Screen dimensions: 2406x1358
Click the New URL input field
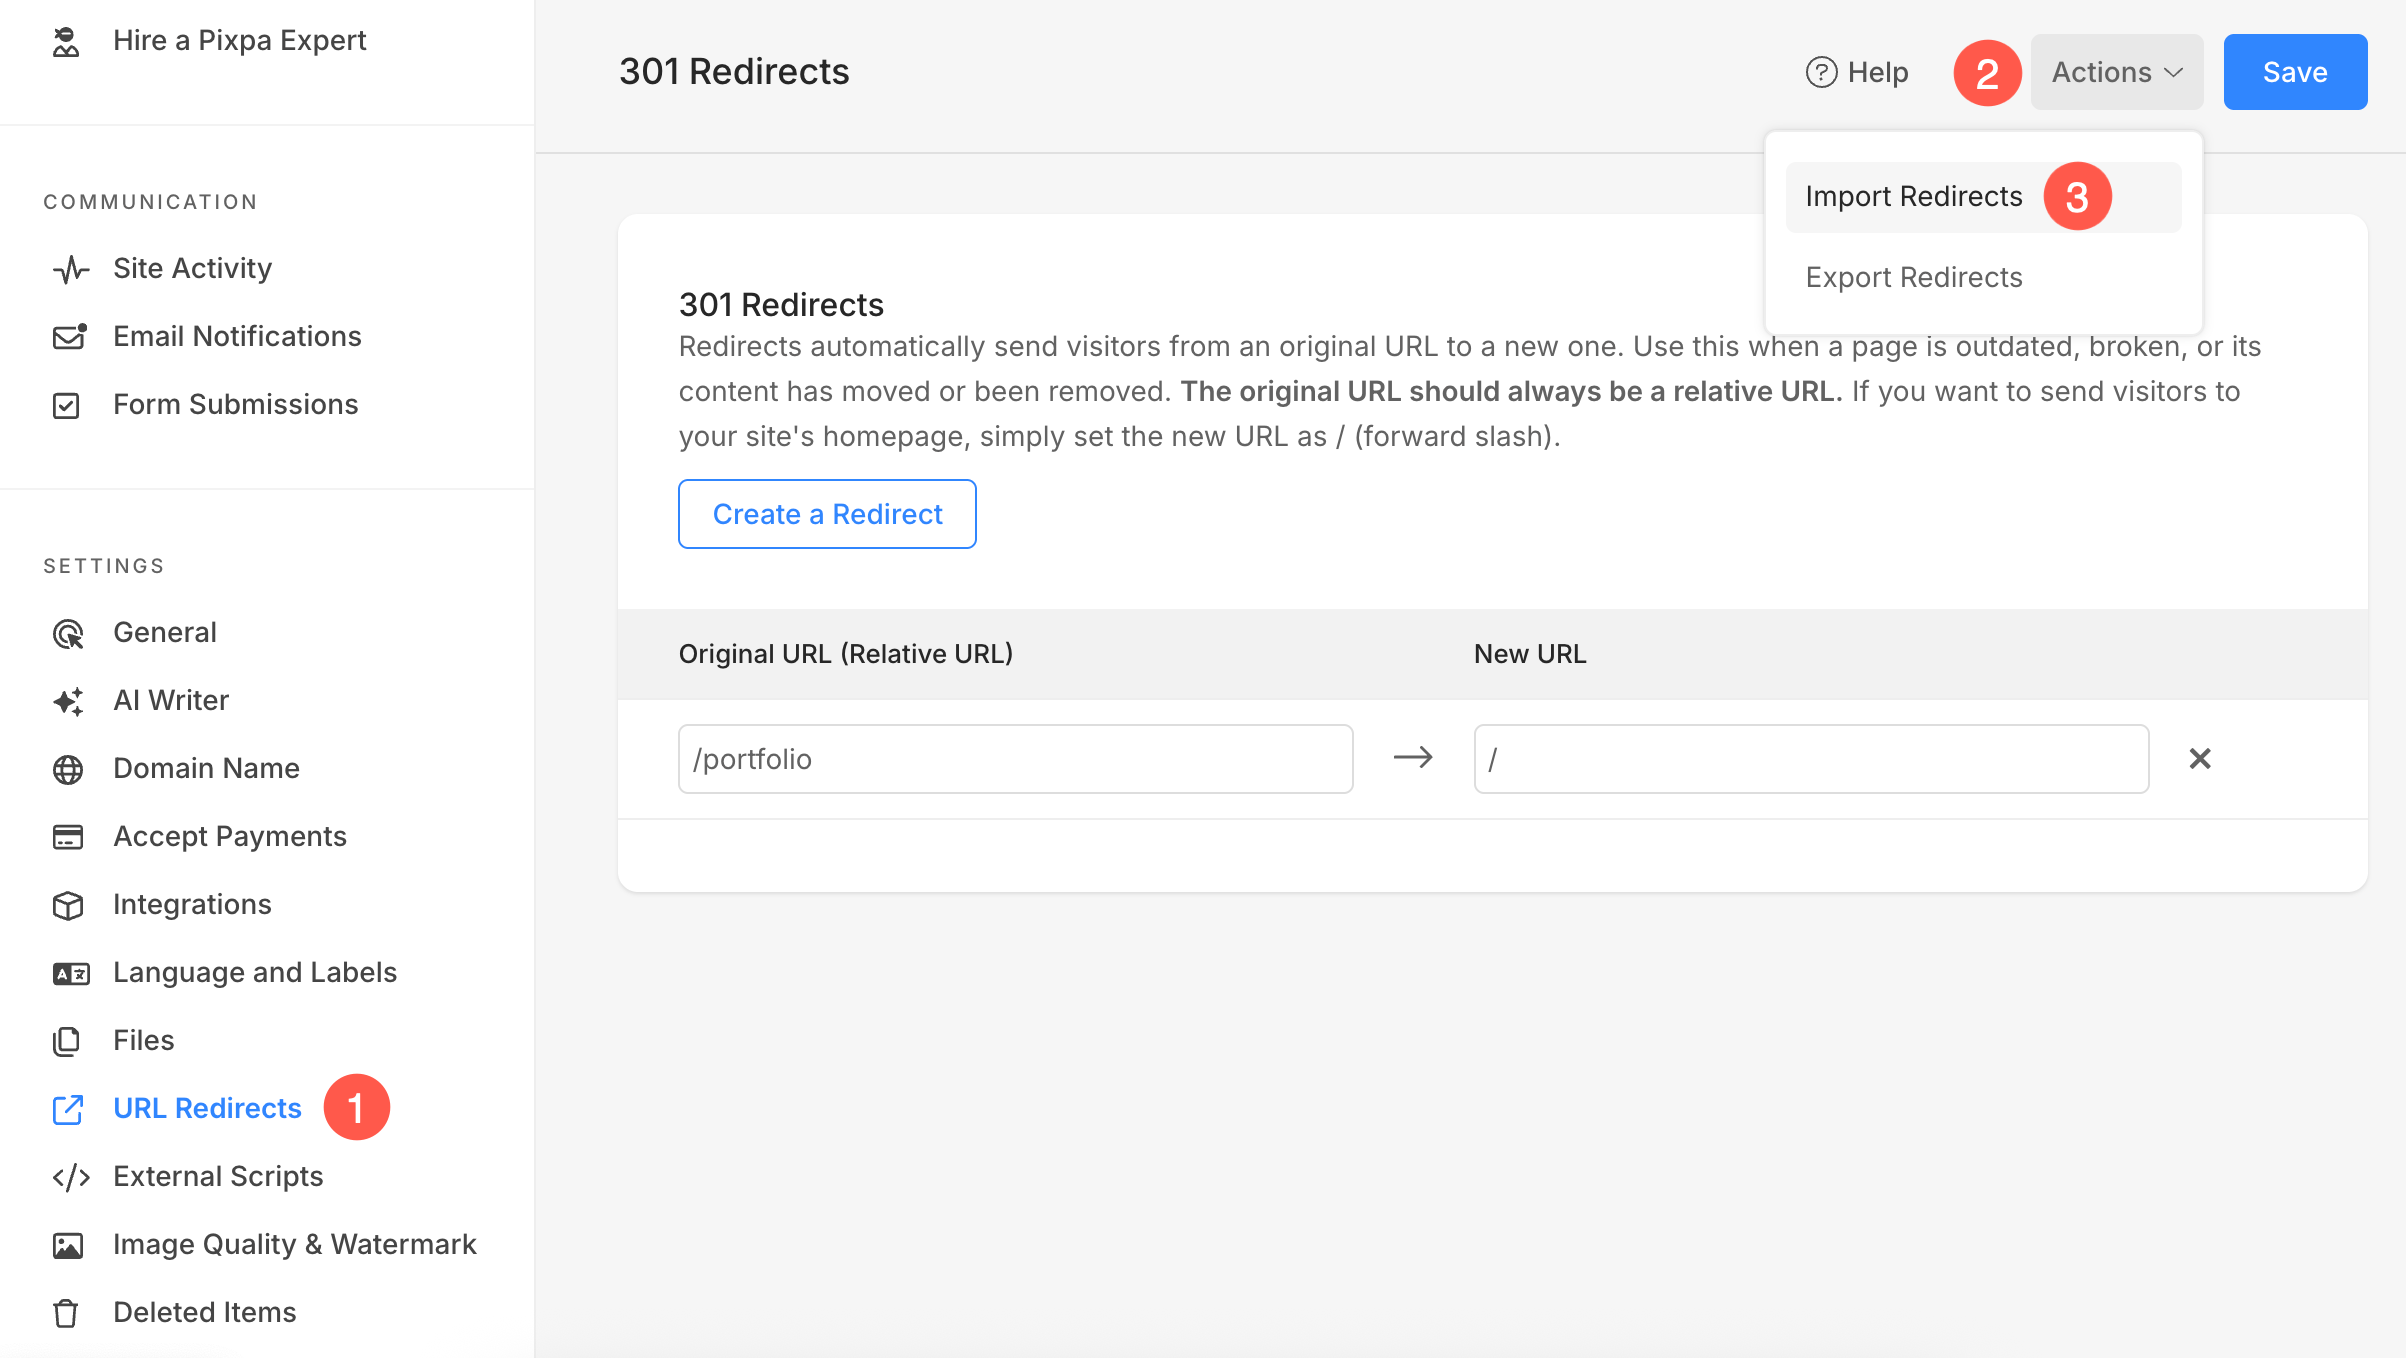[1810, 759]
